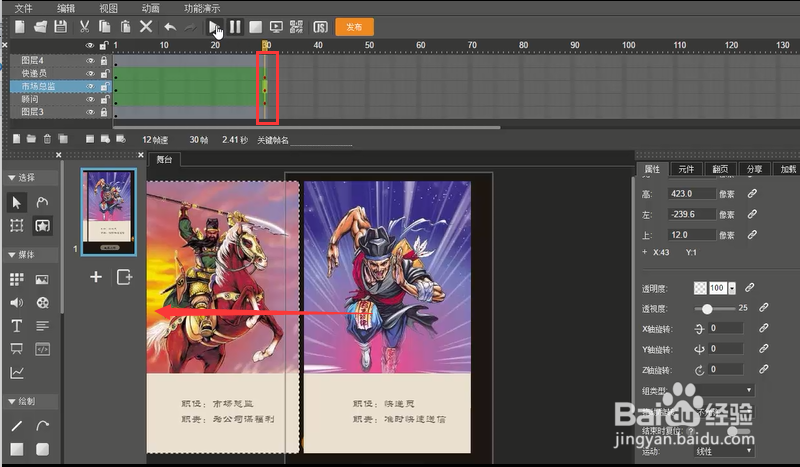Select the transform tool
Image resolution: width=800 pixels, height=467 pixels.
(16, 226)
